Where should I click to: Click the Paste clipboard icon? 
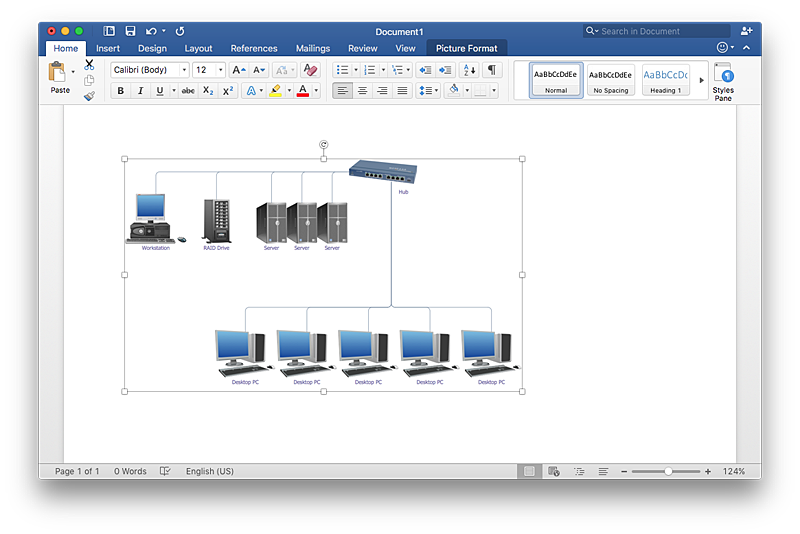click(x=58, y=73)
